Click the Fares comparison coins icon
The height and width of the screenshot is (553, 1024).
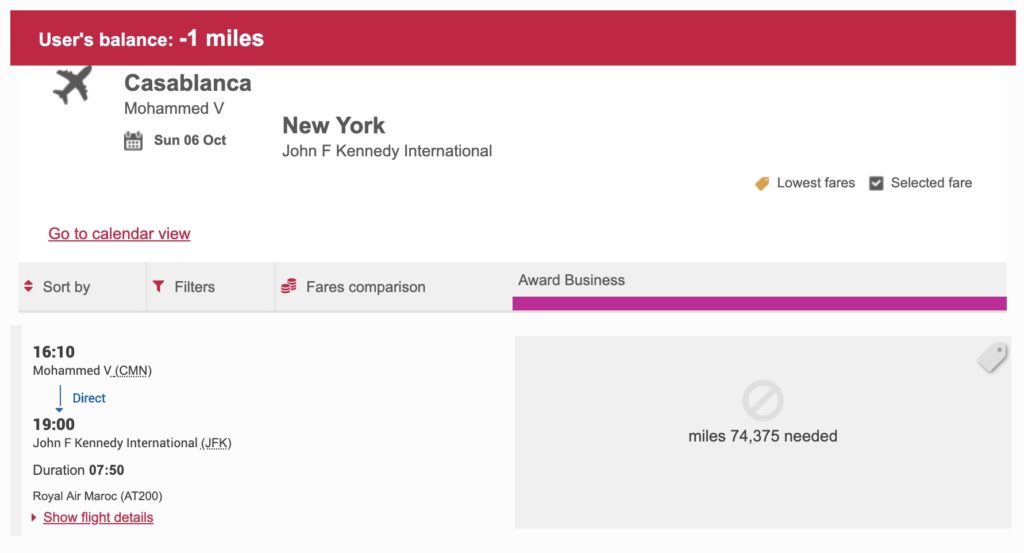coord(289,287)
